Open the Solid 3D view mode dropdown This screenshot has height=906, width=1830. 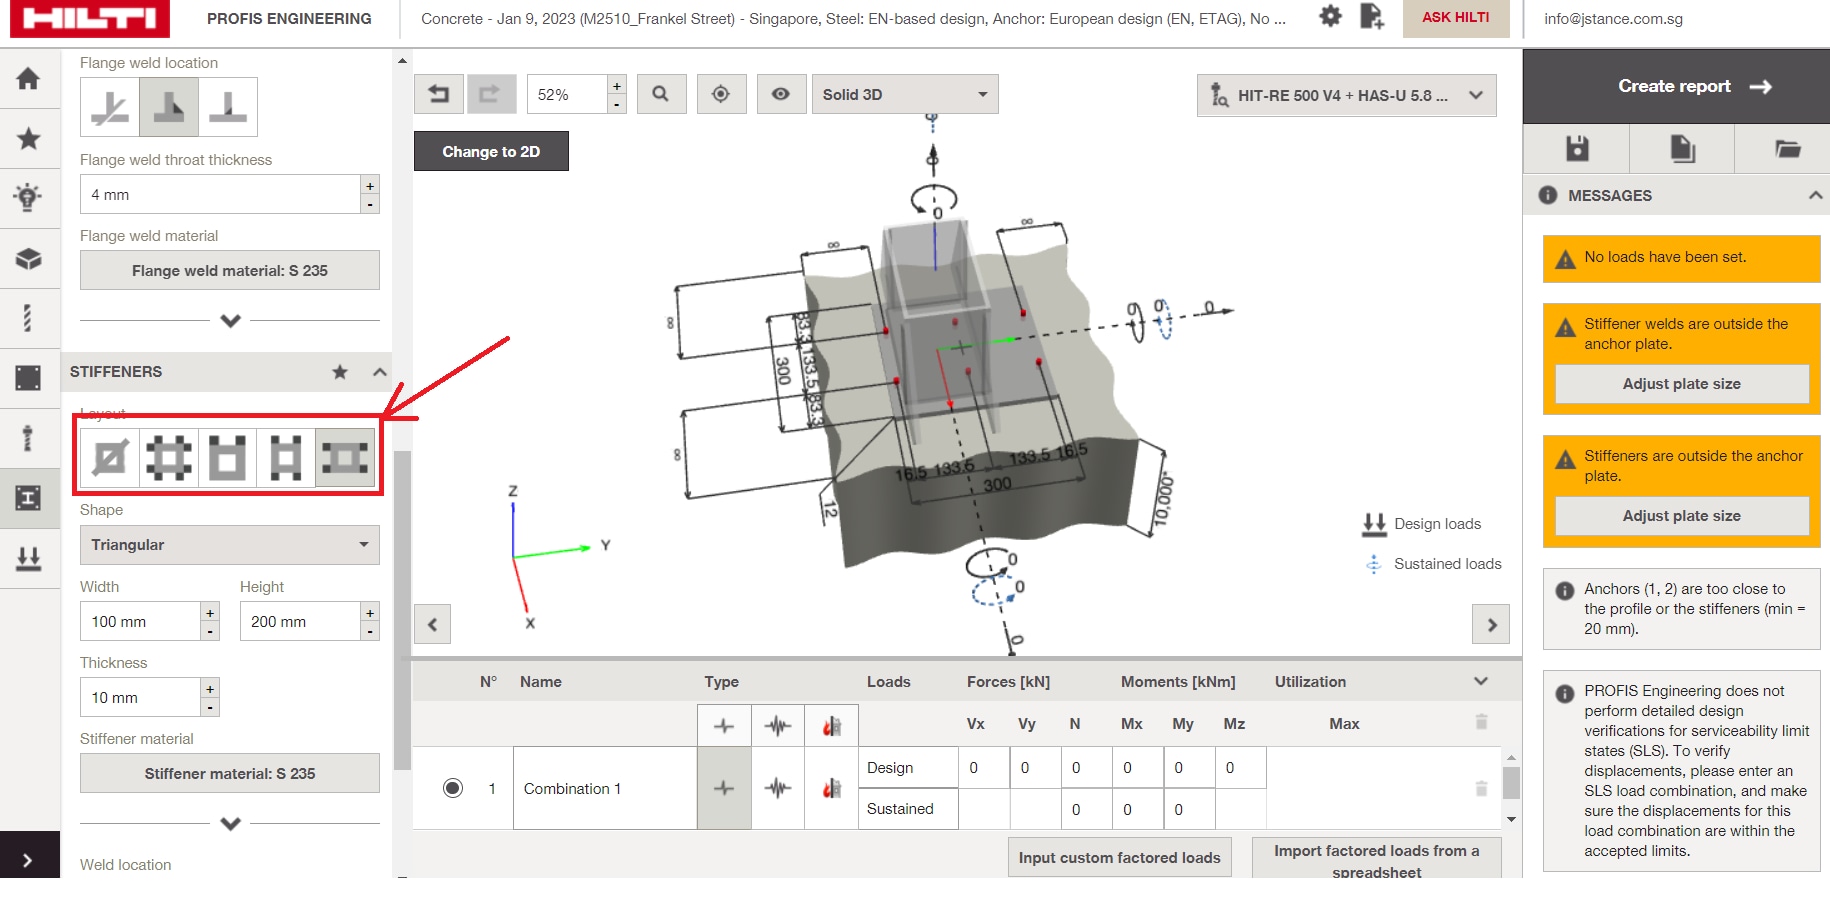(903, 93)
